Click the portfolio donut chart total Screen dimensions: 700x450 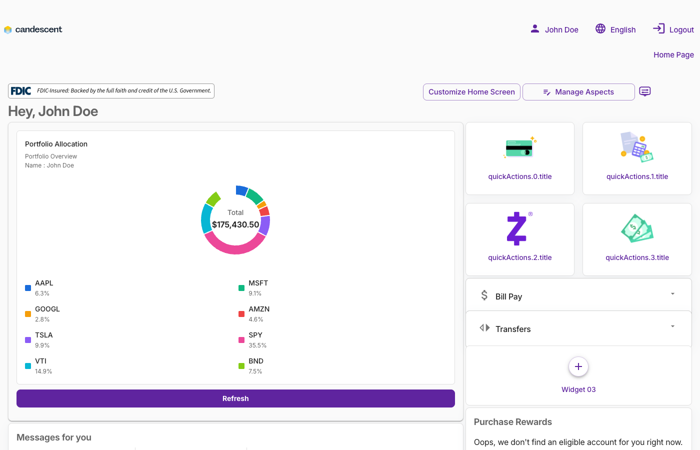235,219
